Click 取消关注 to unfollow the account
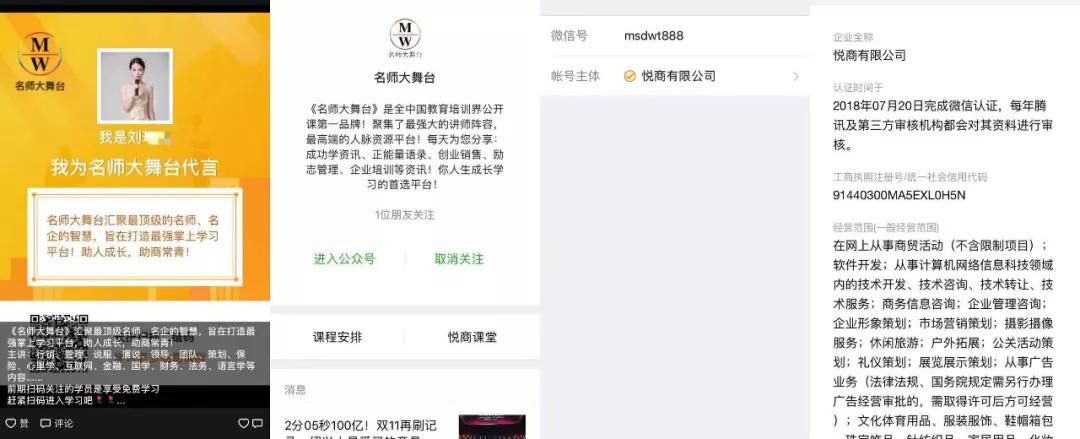 click(x=459, y=259)
